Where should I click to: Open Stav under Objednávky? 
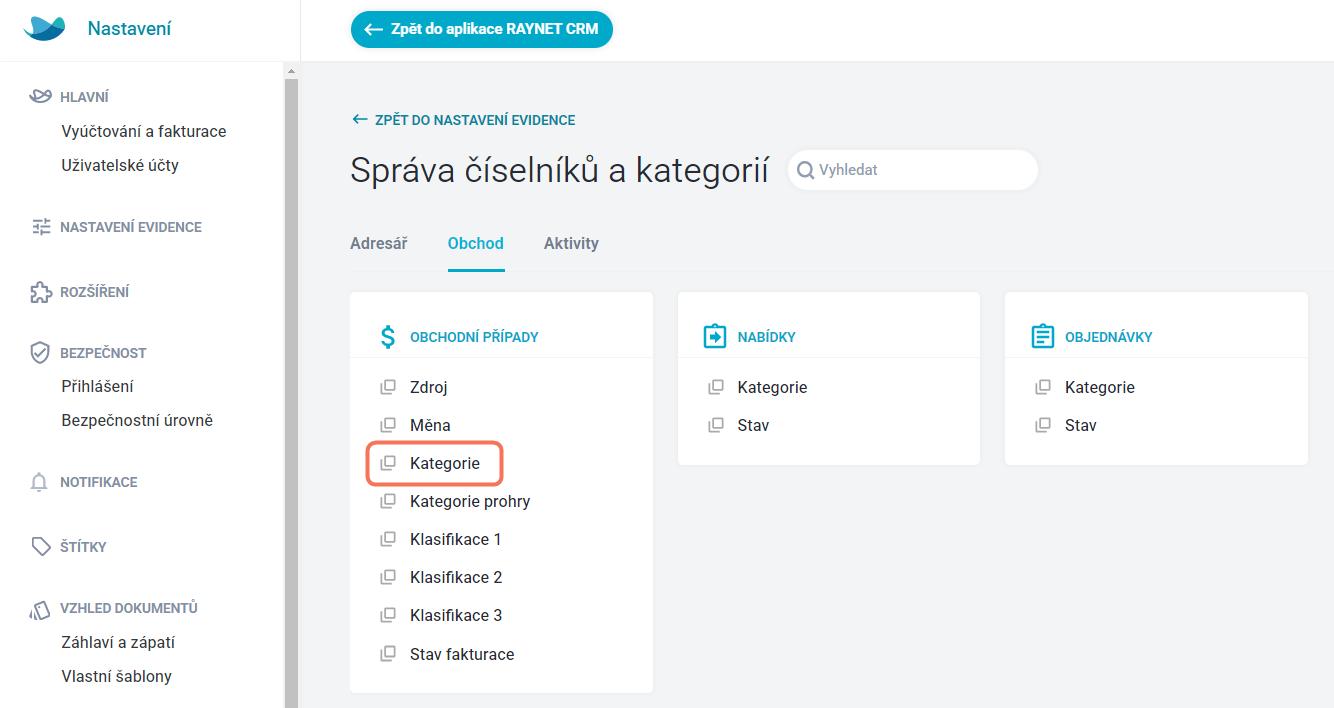tap(1081, 425)
